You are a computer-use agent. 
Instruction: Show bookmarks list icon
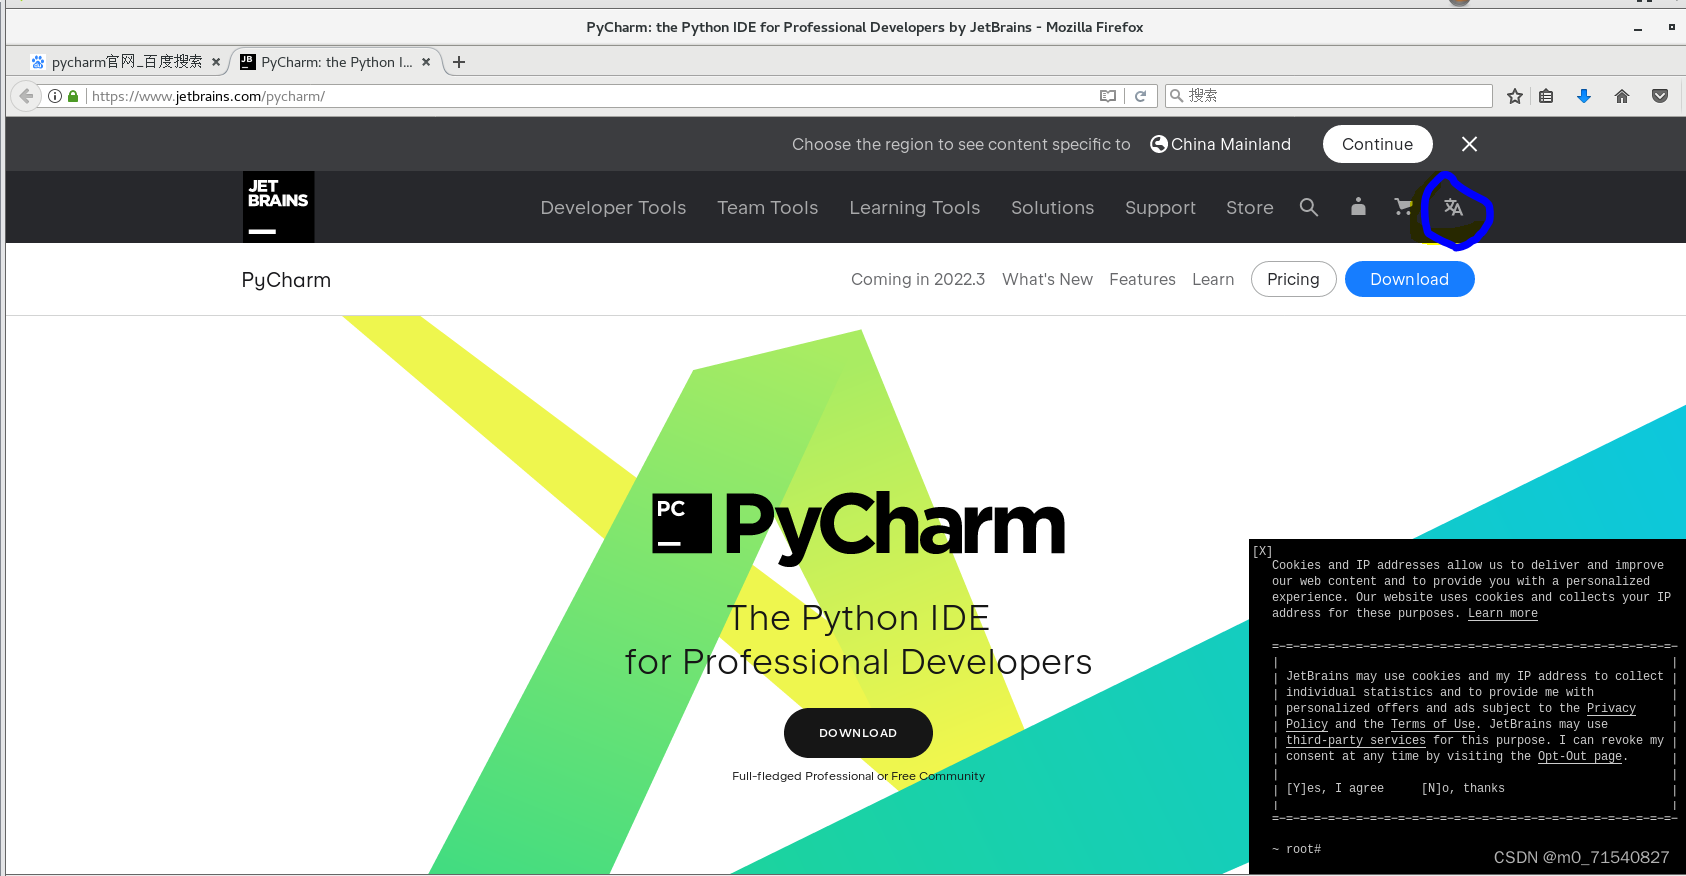(x=1546, y=96)
